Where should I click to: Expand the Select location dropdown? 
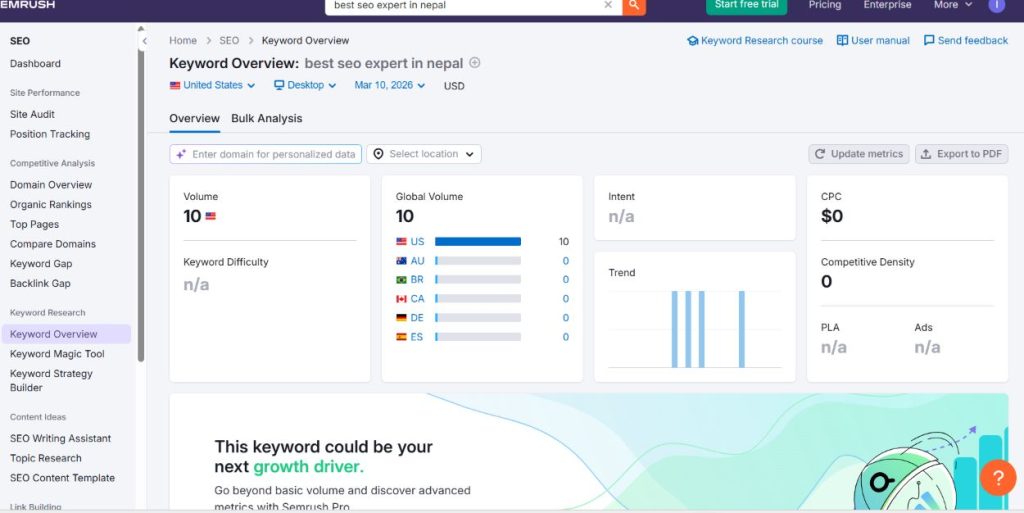(x=424, y=154)
